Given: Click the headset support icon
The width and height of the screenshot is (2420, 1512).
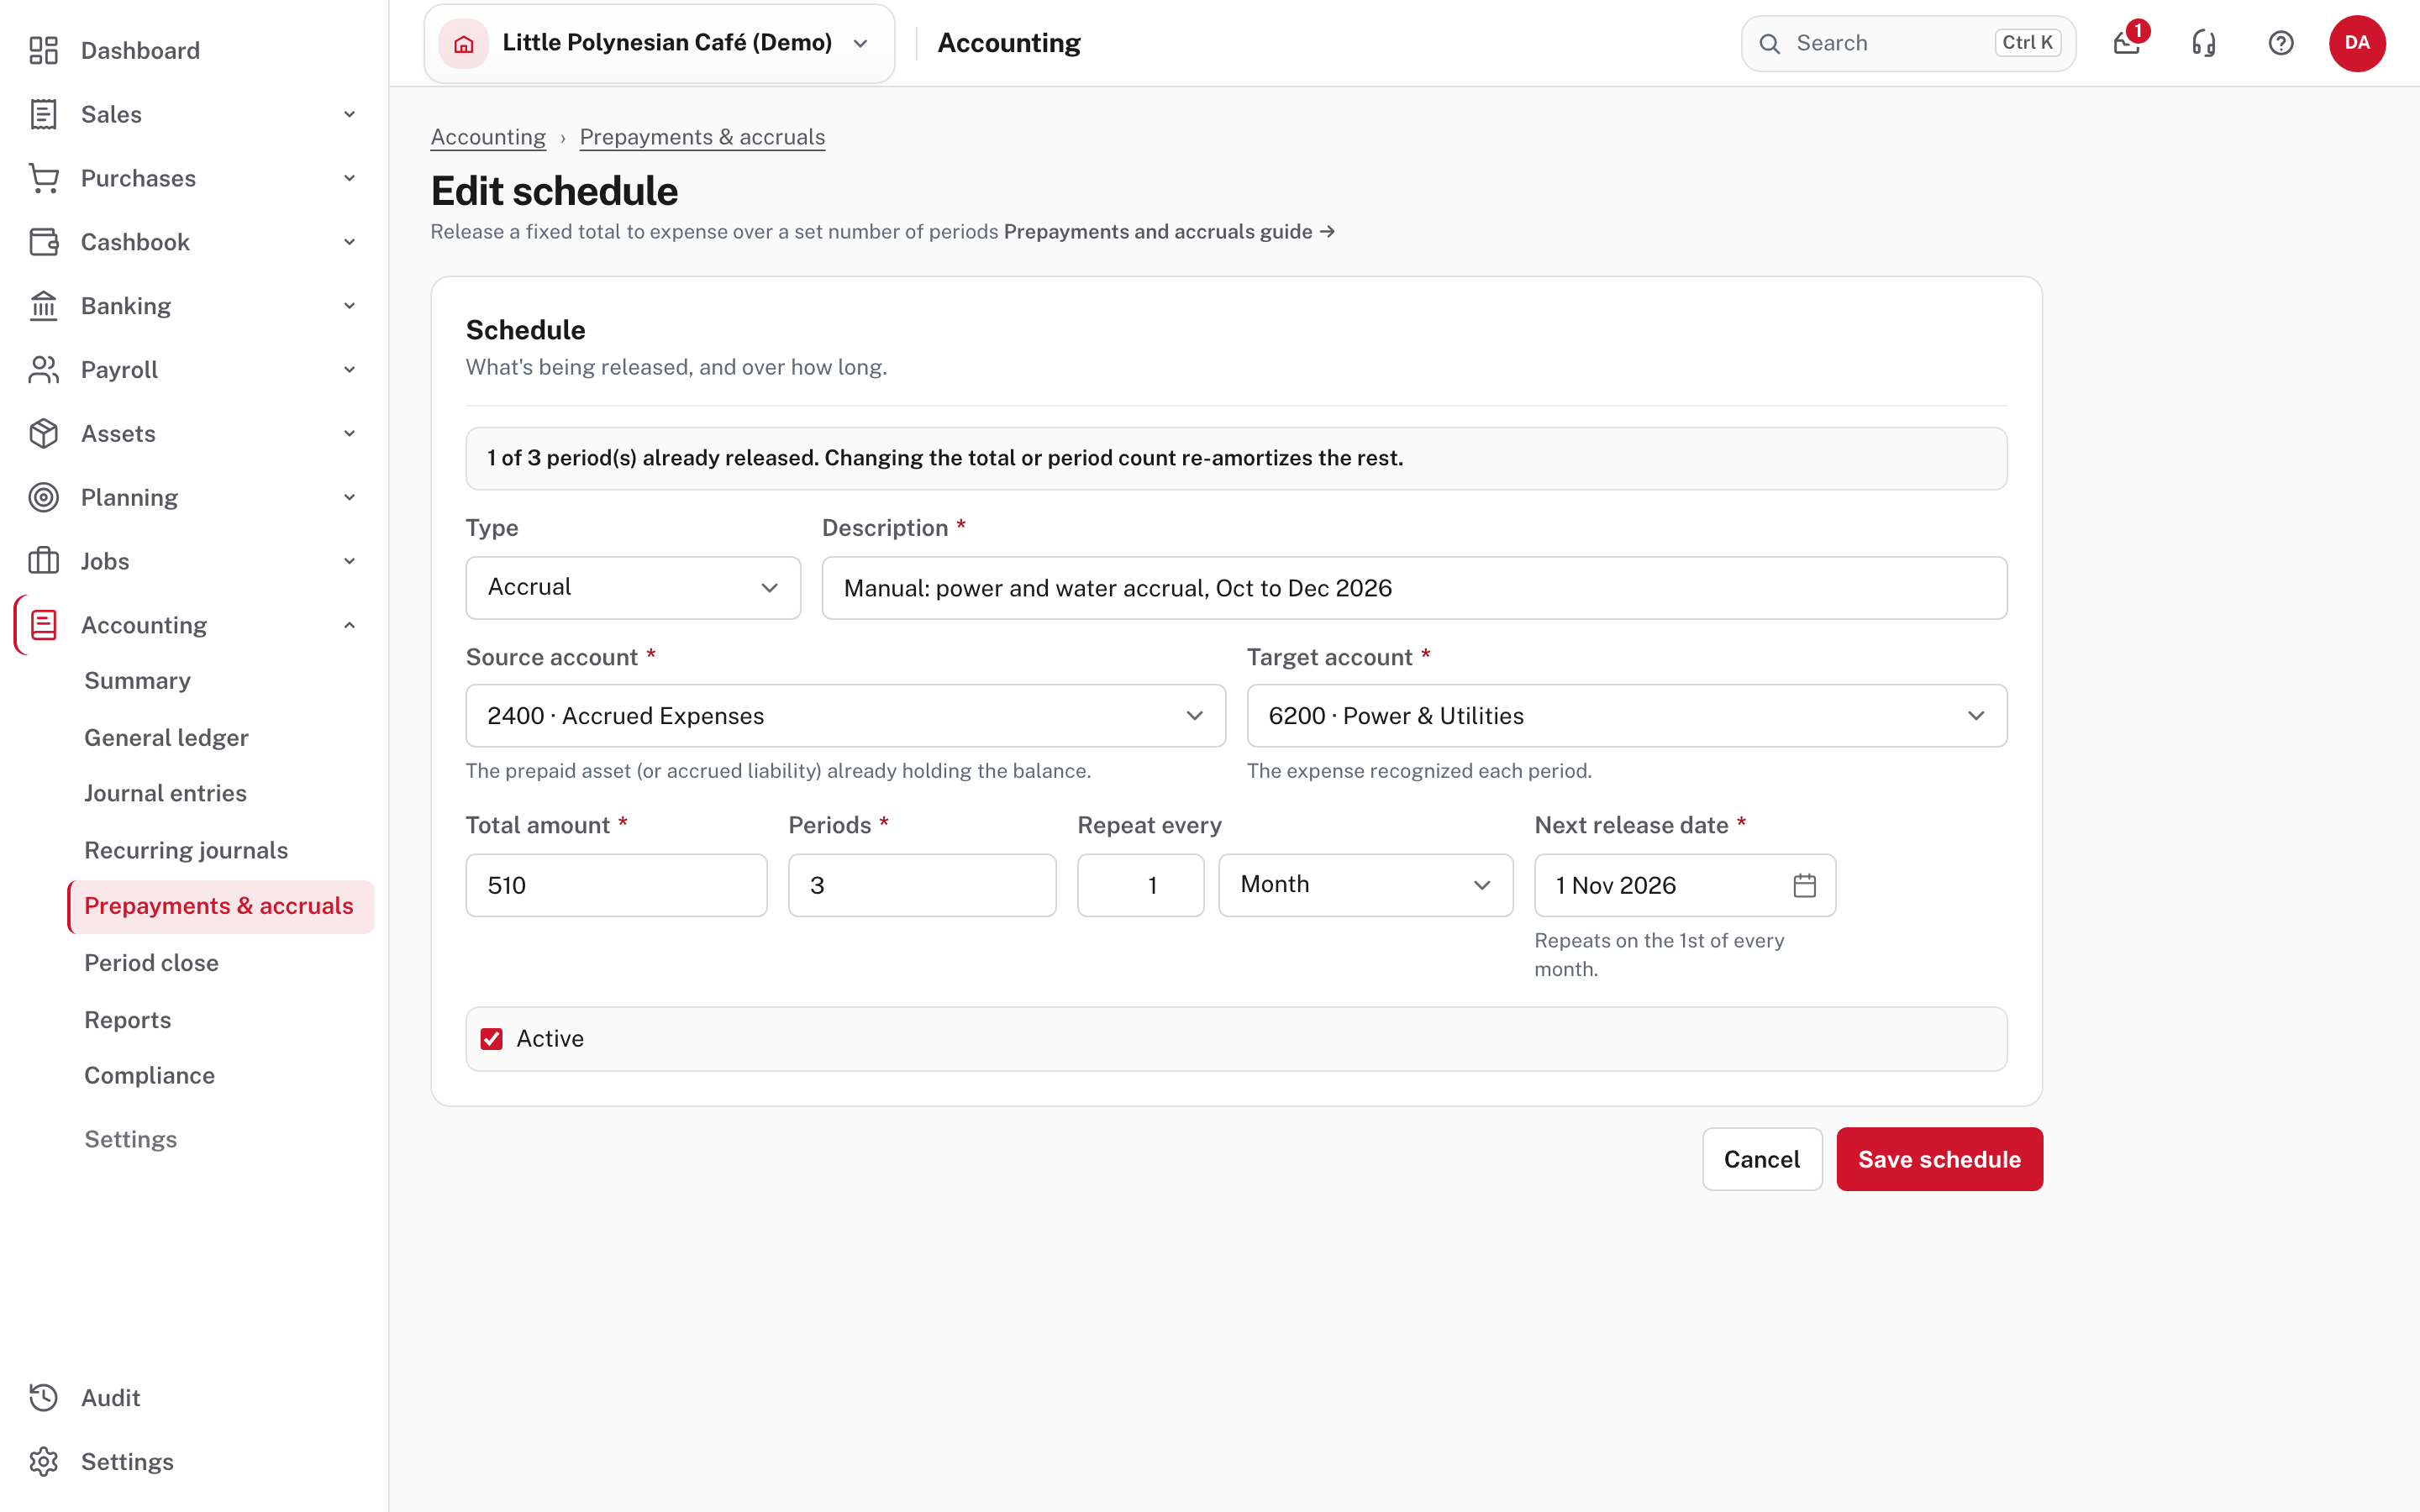Looking at the screenshot, I should click(2204, 43).
